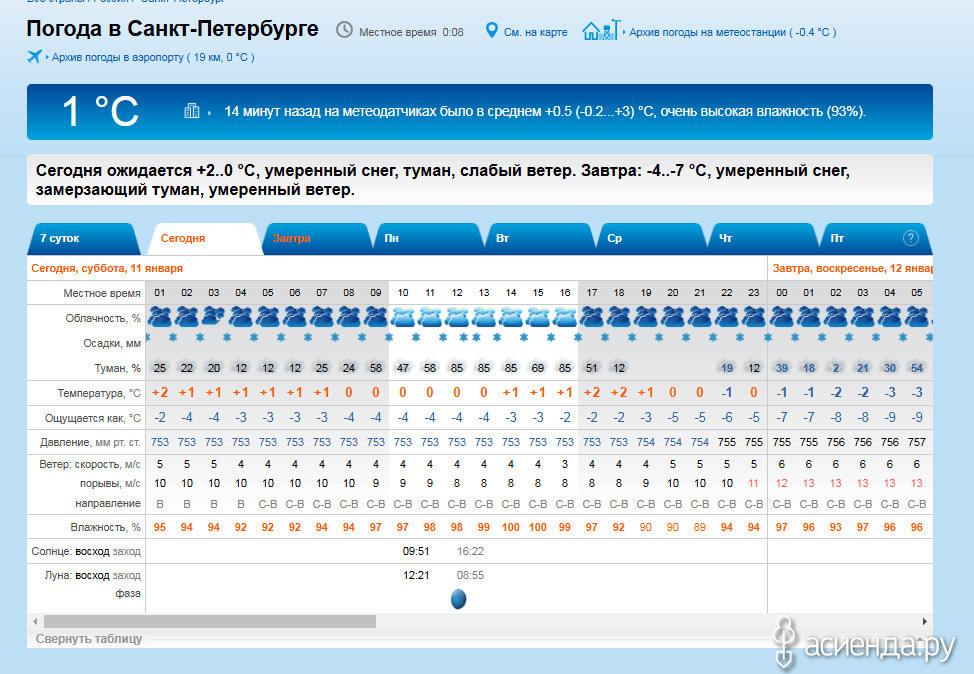The height and width of the screenshot is (674, 974).
Task: Open the Чт tab
Action: click(x=761, y=239)
